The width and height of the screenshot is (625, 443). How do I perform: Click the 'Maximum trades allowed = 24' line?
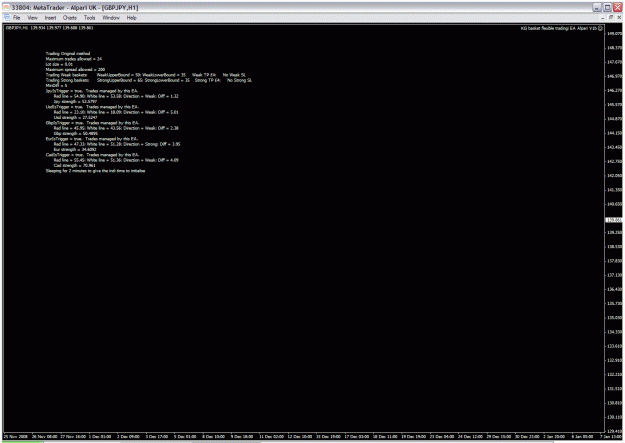(x=74, y=59)
